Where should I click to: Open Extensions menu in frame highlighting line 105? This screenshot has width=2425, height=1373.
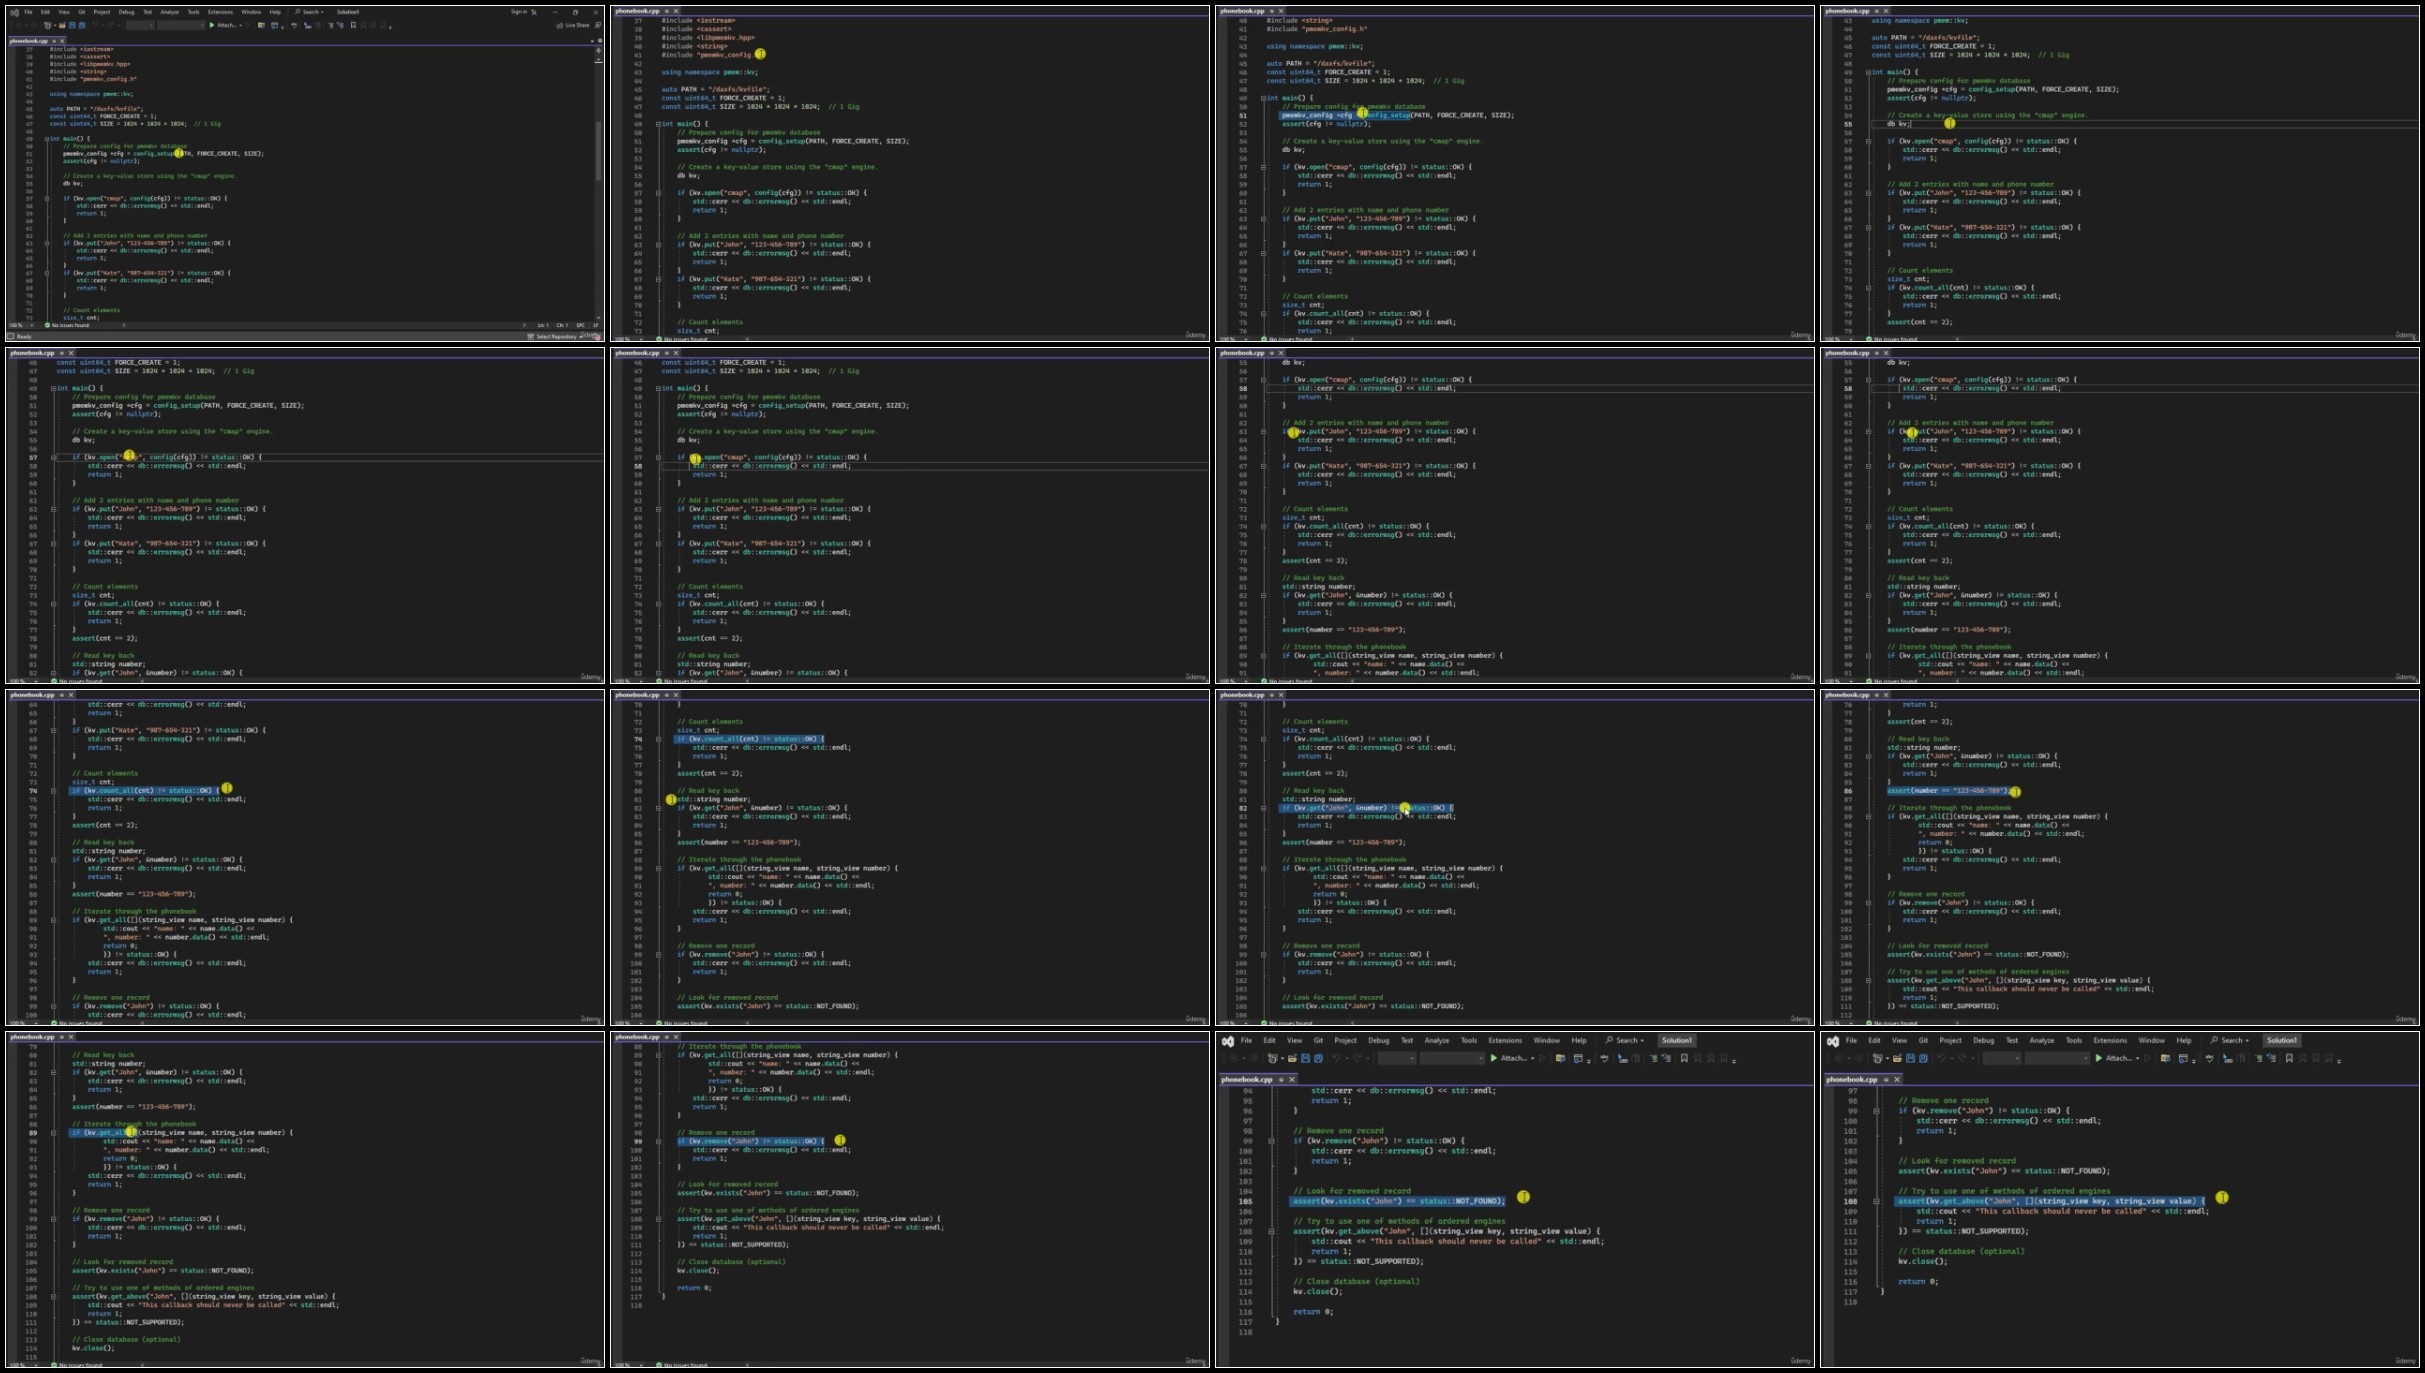pyautogui.click(x=1505, y=1040)
